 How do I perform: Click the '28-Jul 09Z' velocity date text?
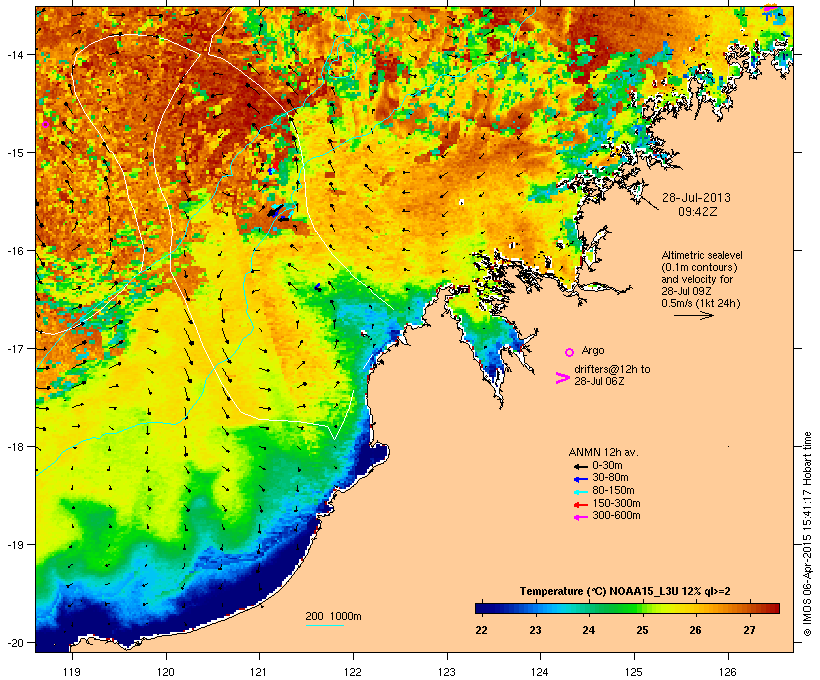tap(686, 291)
